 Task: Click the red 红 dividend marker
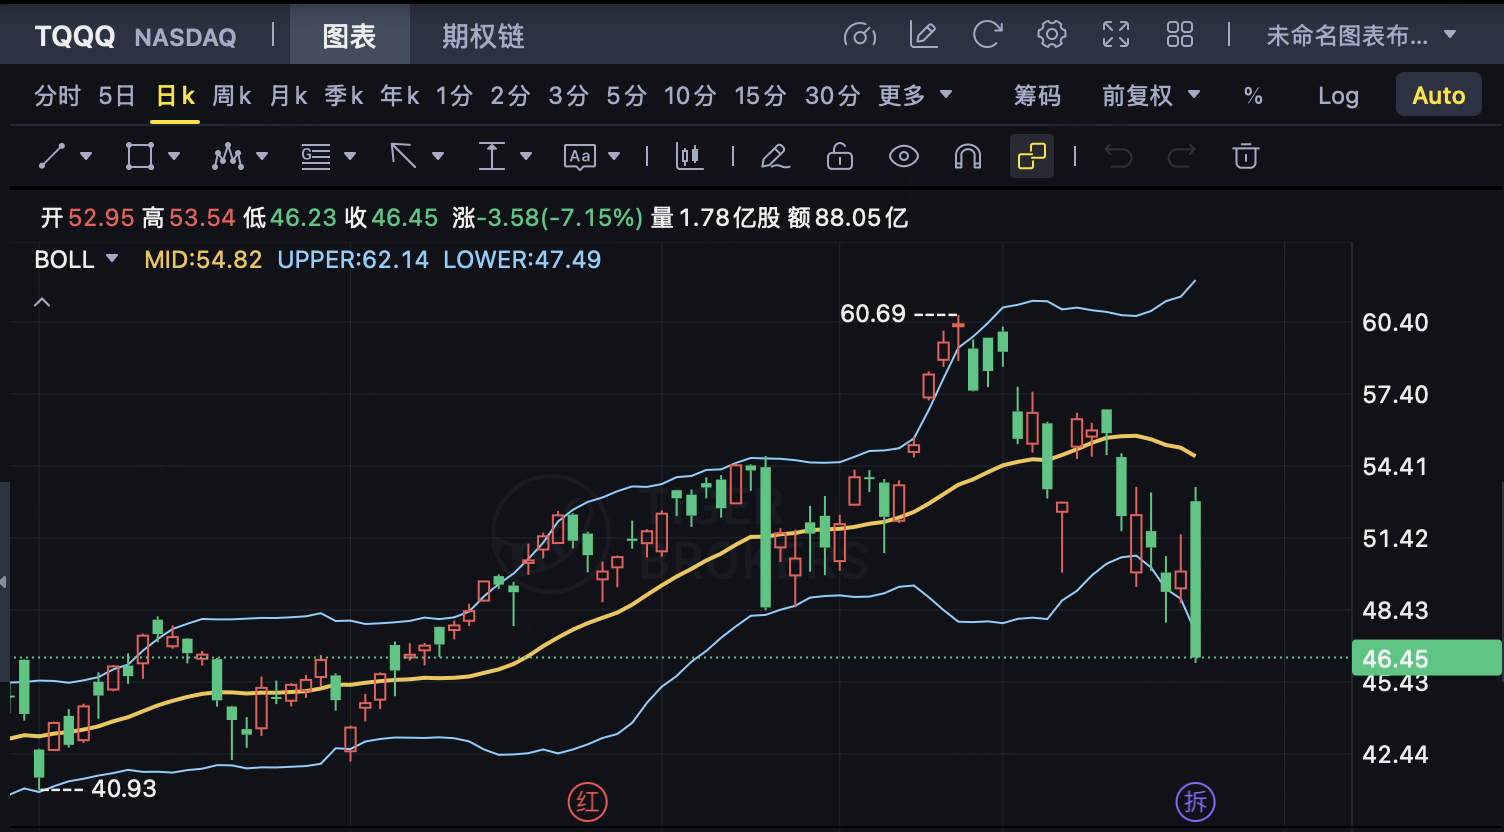coord(588,802)
